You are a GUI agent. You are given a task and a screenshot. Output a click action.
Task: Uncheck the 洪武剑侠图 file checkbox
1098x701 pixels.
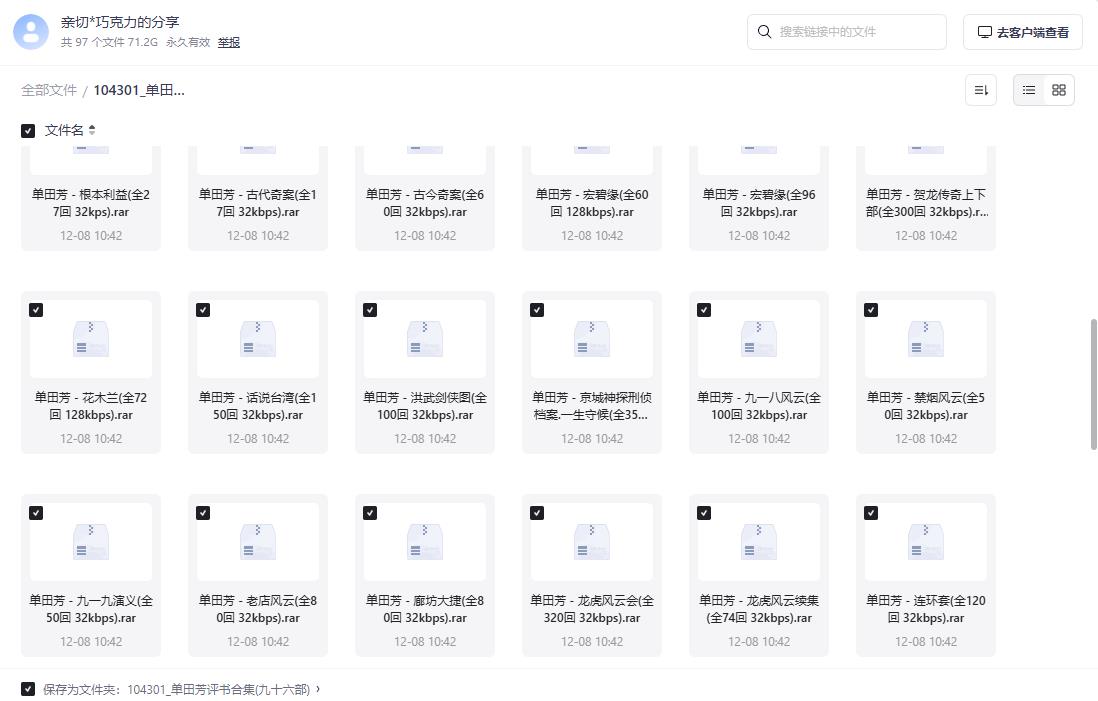[x=370, y=310]
